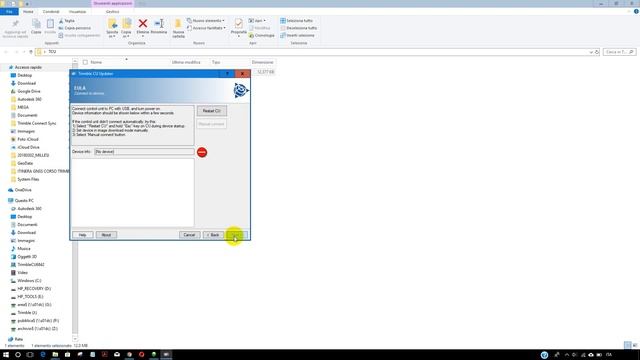This screenshot has height=360, width=640.
Task: Select the Strumenti applicazioni contextual tab
Action: tap(113, 3)
